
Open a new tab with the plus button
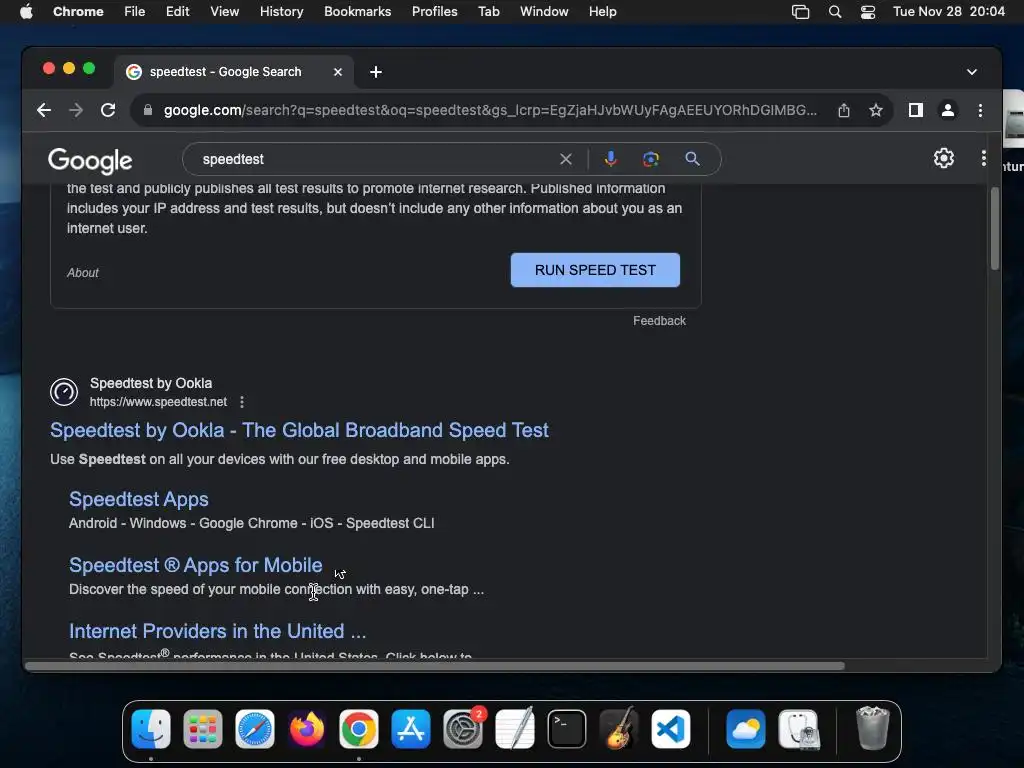pos(376,72)
